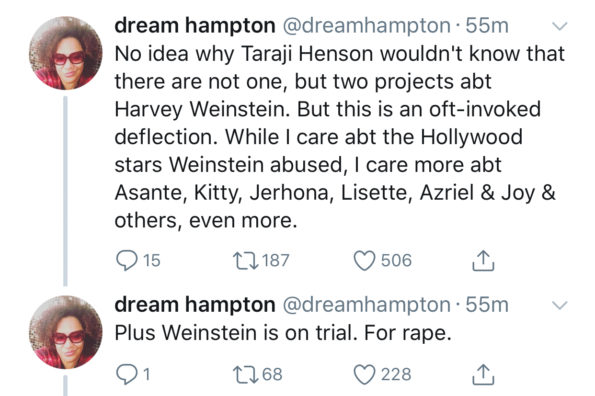Screen dimensions: 595x396
Task: Visit @dreamhampton handle on the first tweet
Action: pyautogui.click(x=367, y=26)
